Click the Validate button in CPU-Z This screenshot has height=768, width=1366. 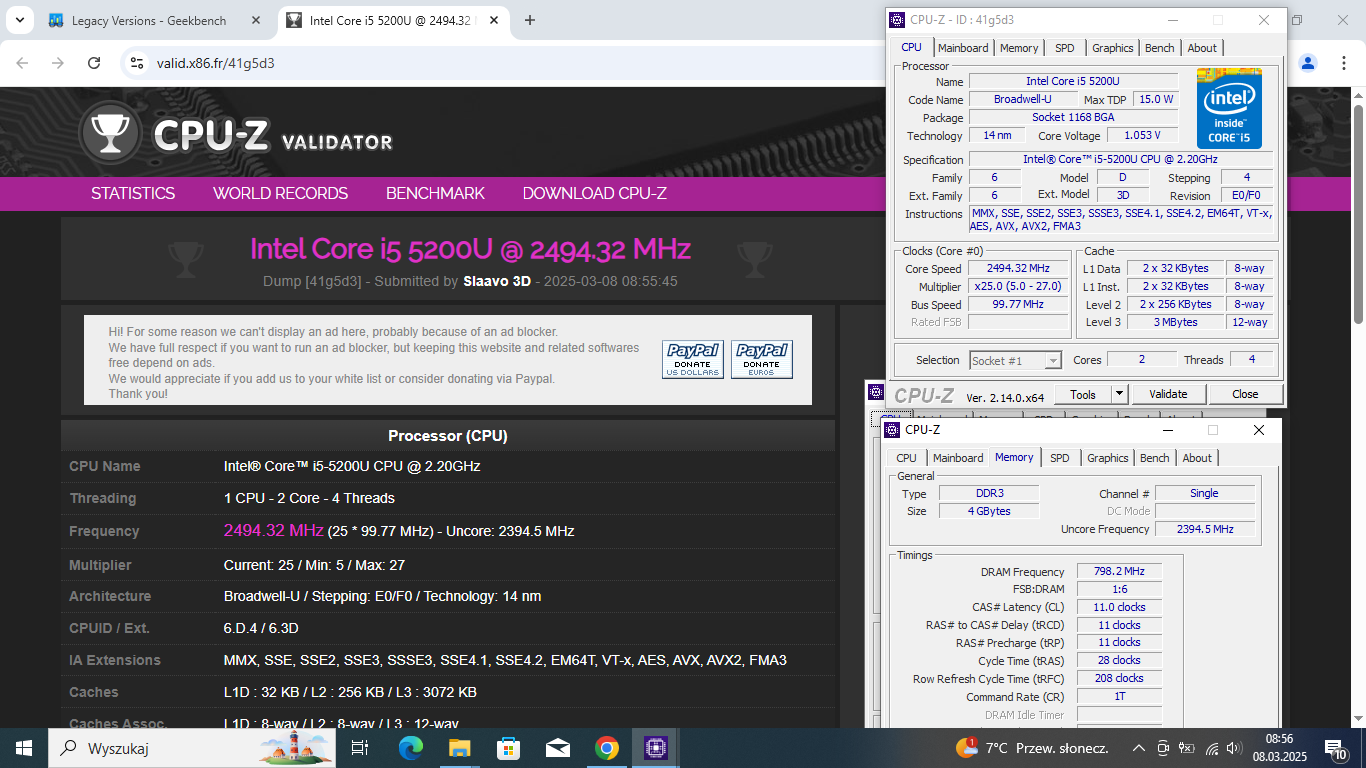point(1168,394)
